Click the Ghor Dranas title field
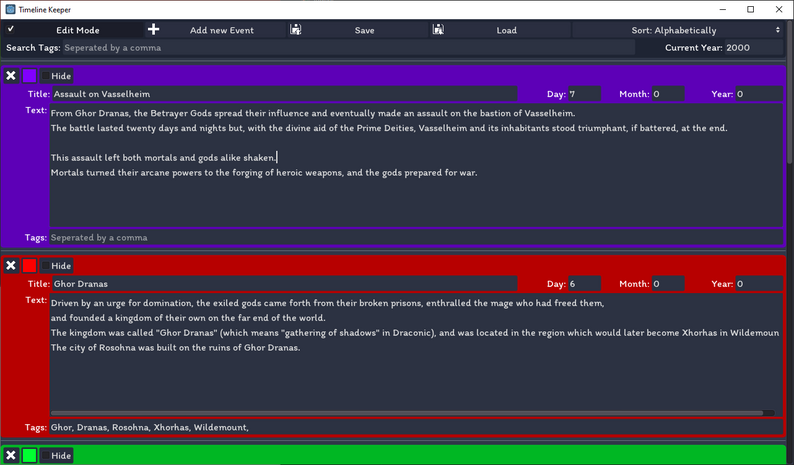 [285, 284]
